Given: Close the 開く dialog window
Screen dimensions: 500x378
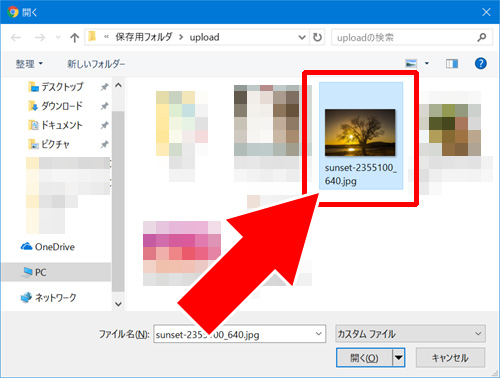Looking at the screenshot, I should [486, 12].
